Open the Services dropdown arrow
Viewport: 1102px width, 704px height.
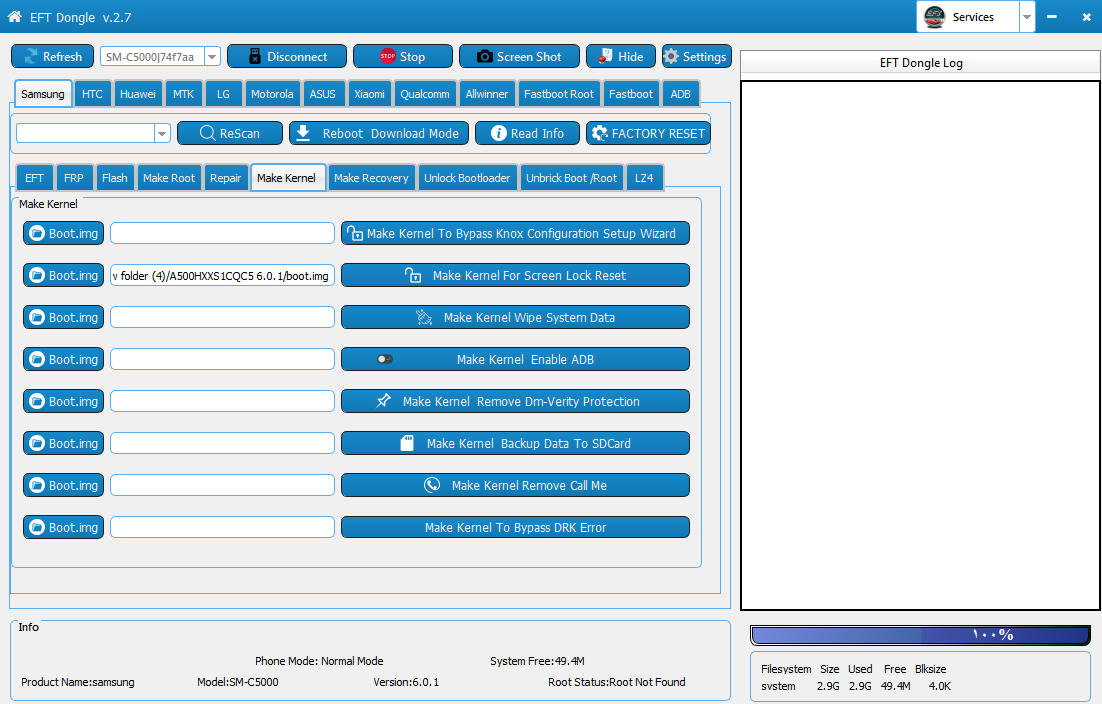1027,17
